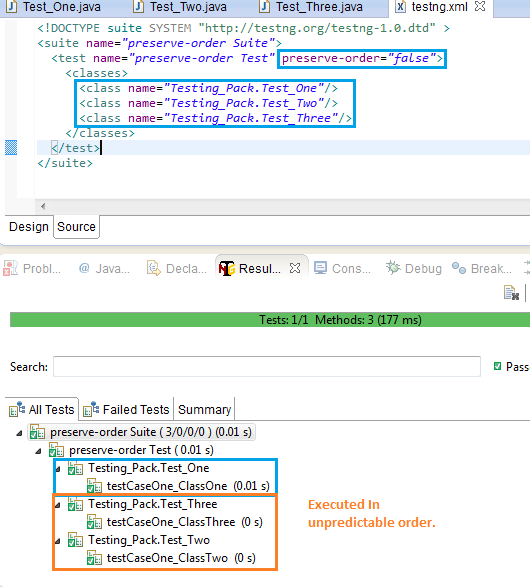The width and height of the screenshot is (530, 587).
Task: Select the testng.xml editor tab
Action: click(x=439, y=7)
